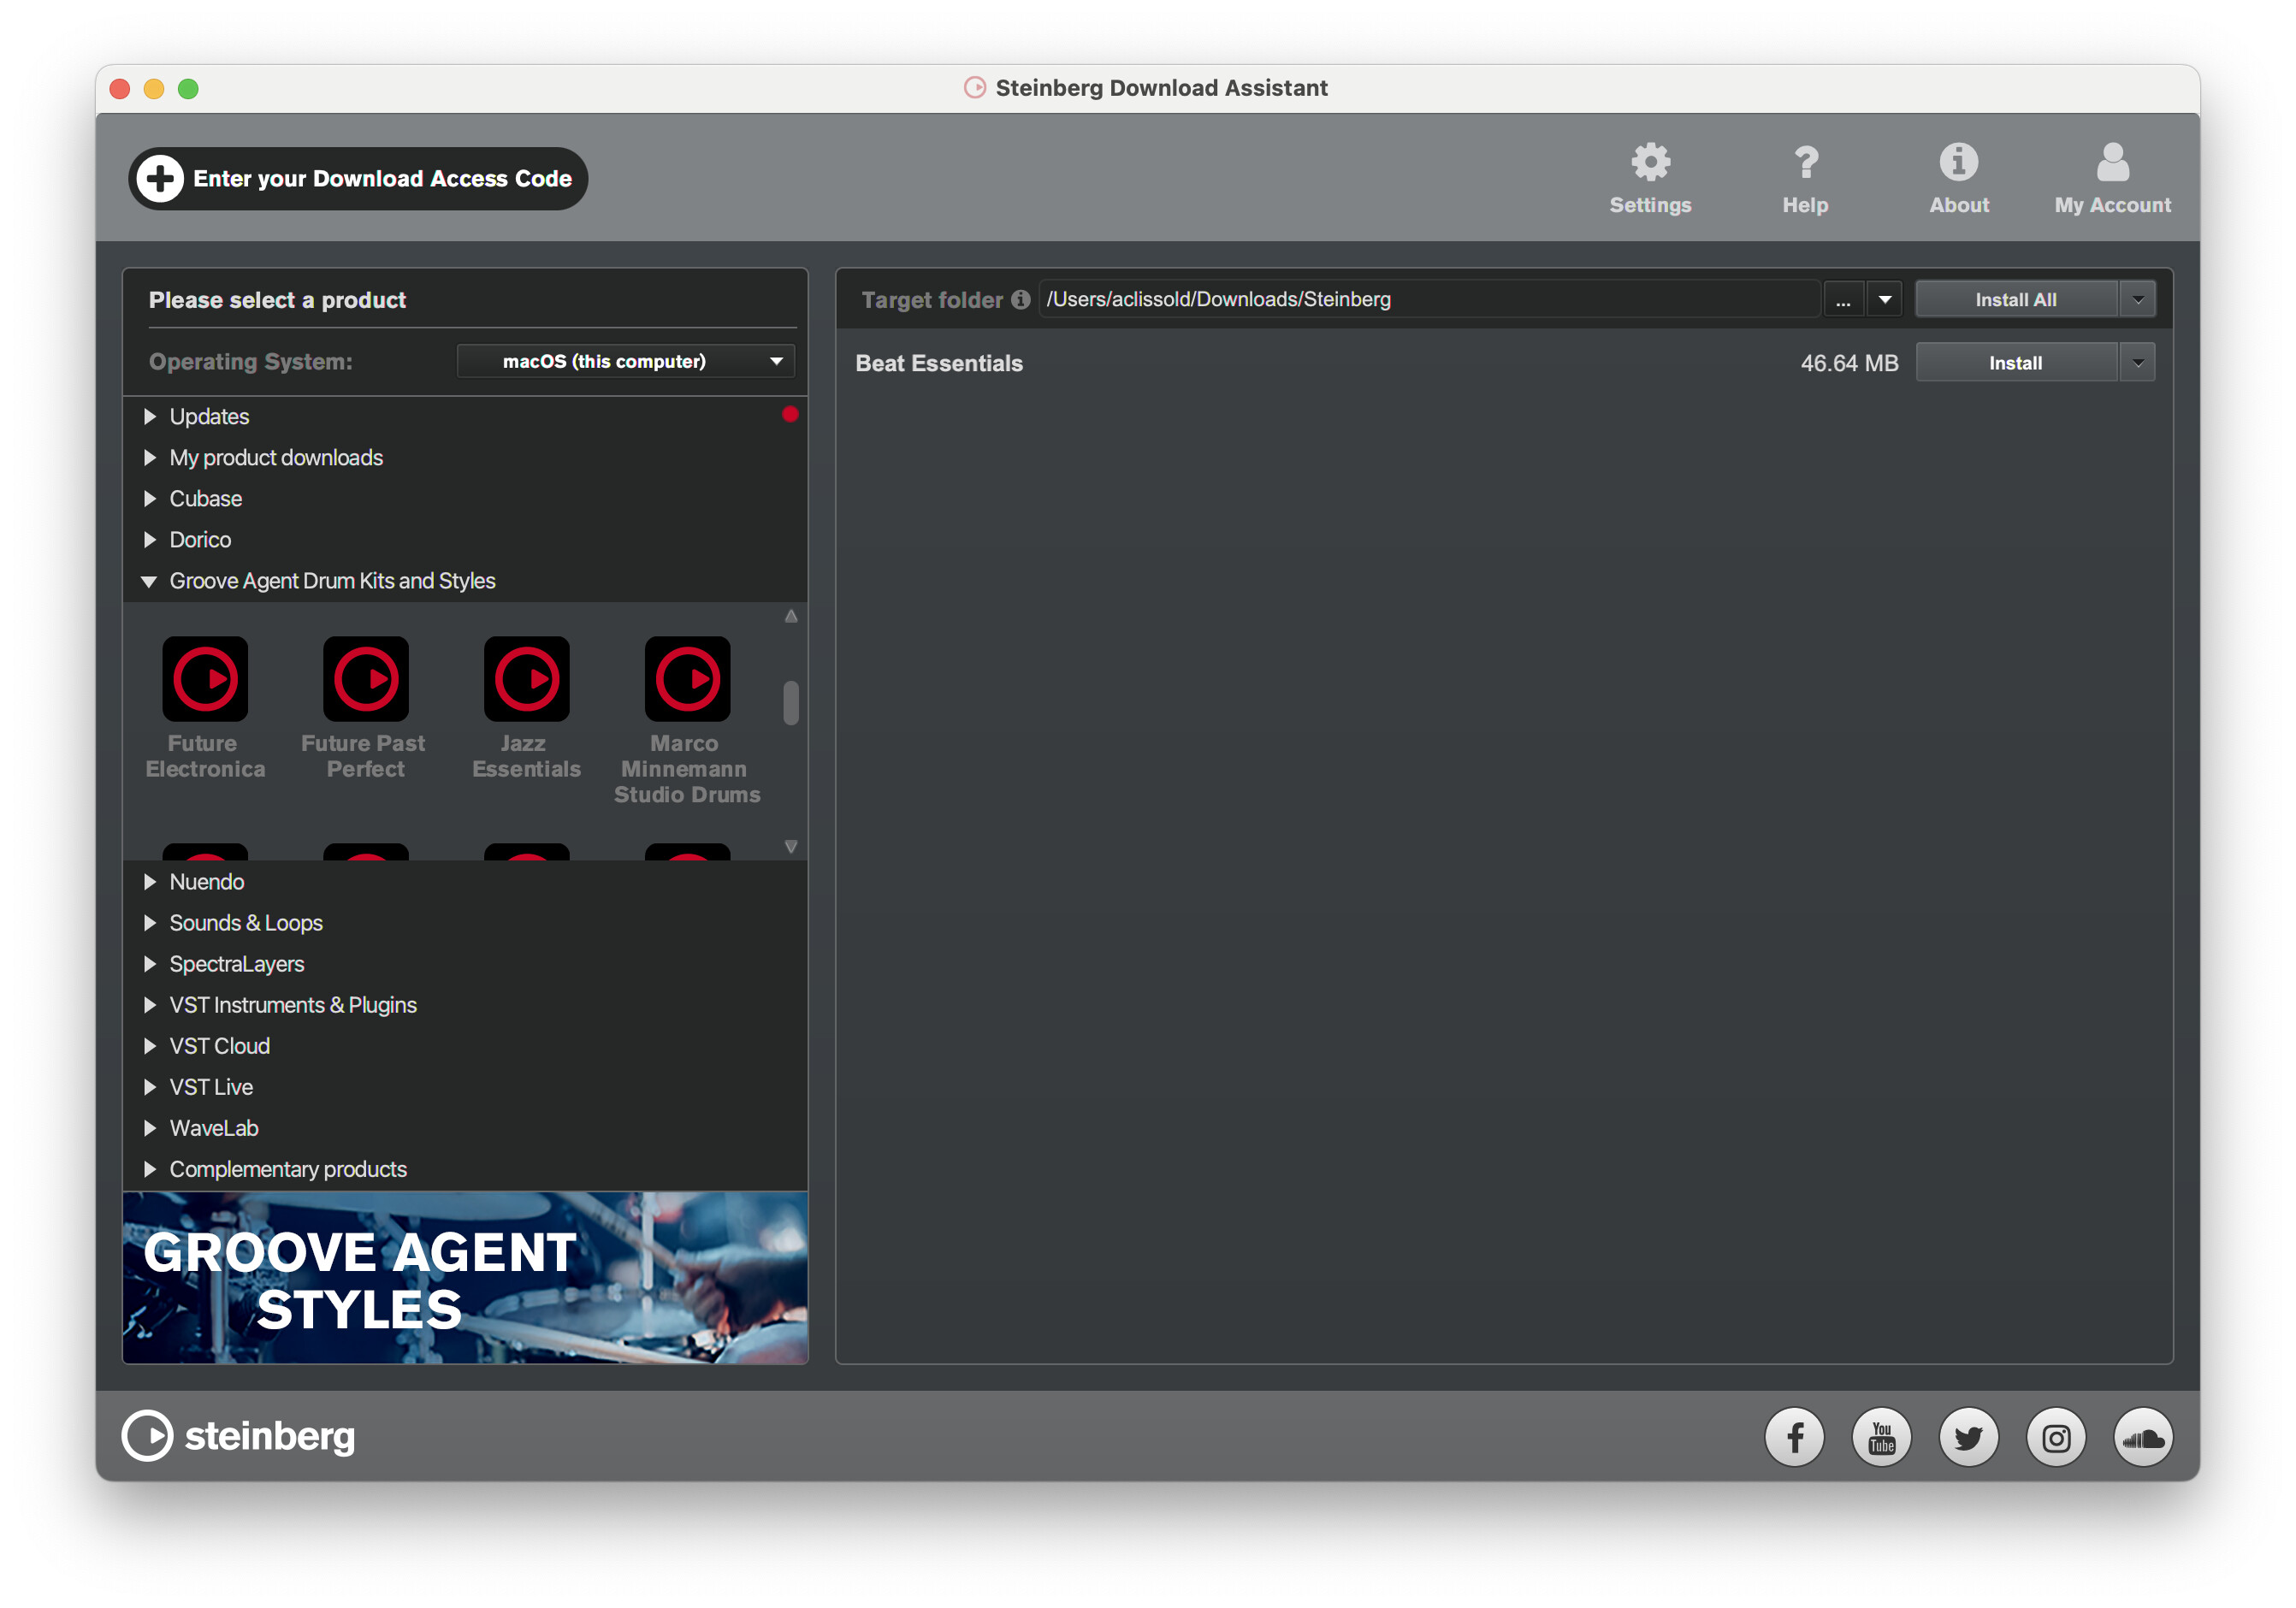
Task: Open Settings via the gear icon
Action: [x=1650, y=163]
